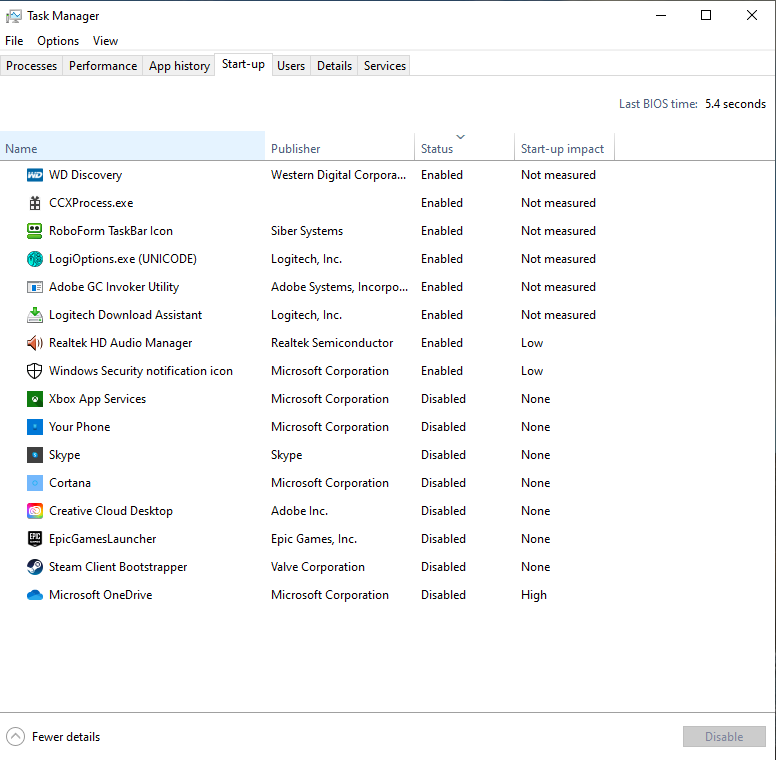Image resolution: width=776 pixels, height=760 pixels.
Task: Open the App history tab
Action: click(179, 66)
